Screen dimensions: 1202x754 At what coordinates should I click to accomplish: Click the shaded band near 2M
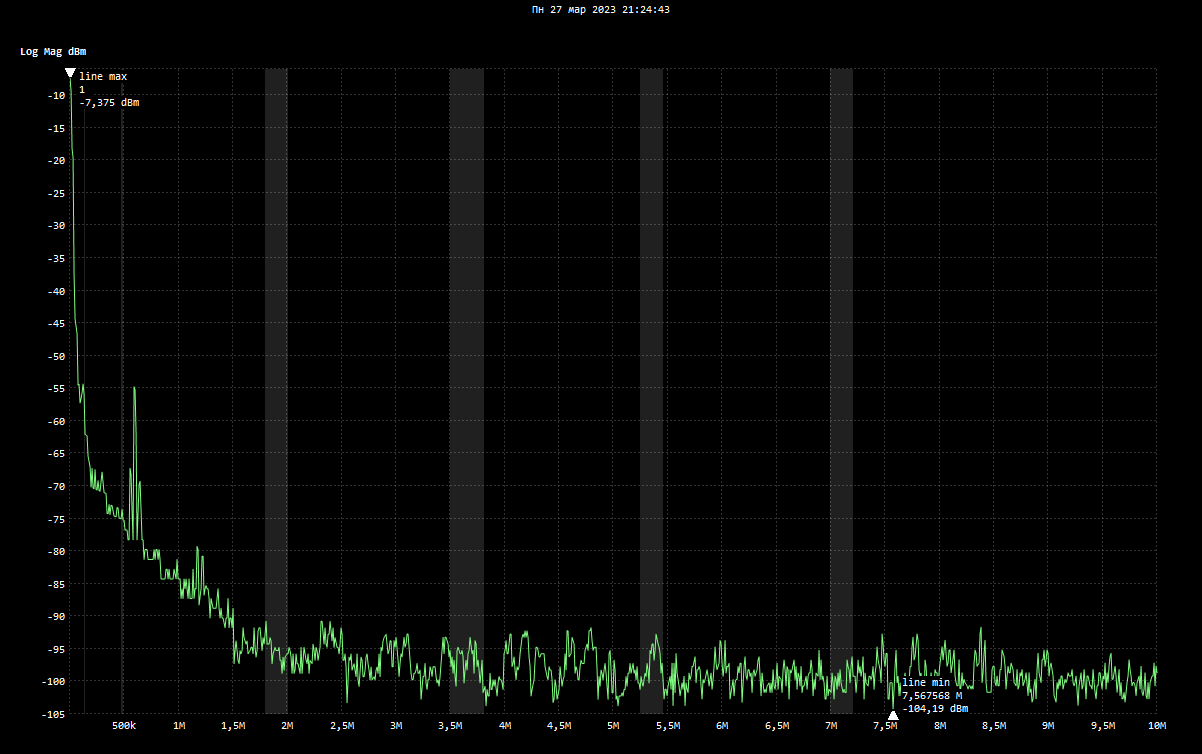click(x=276, y=391)
